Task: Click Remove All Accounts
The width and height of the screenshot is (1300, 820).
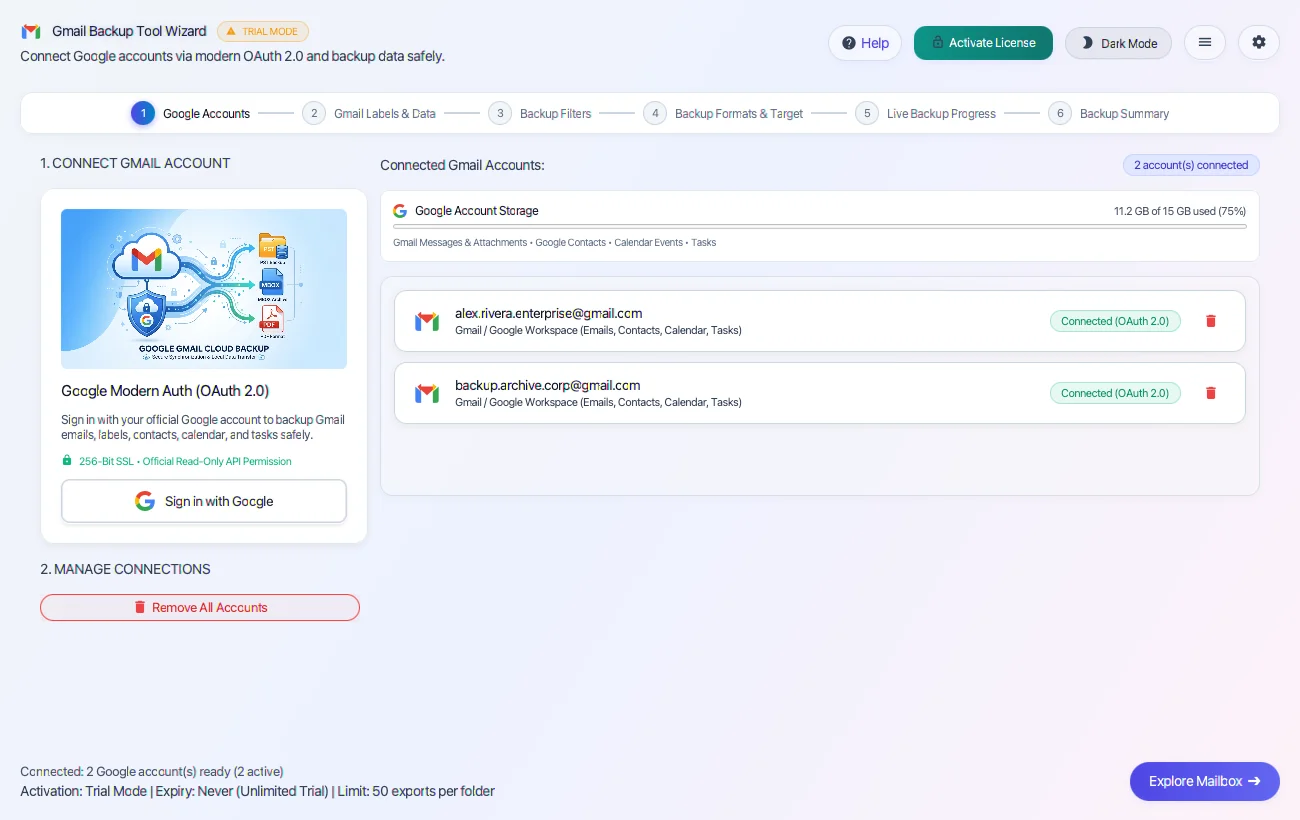Action: [x=200, y=607]
